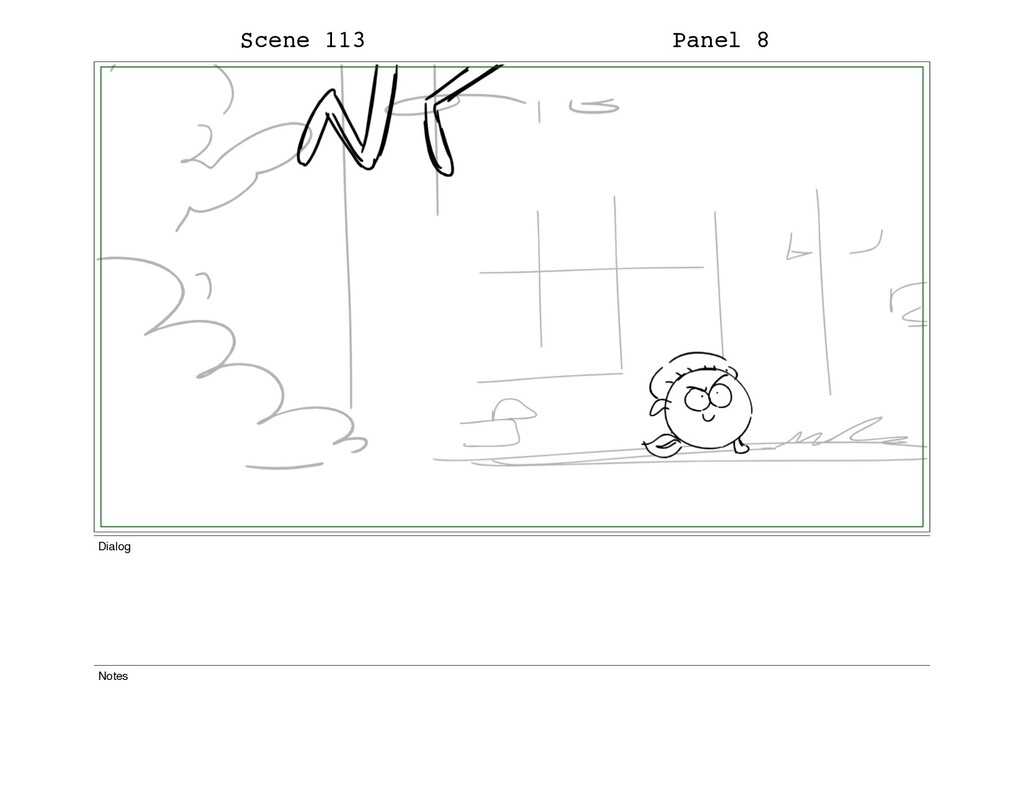This screenshot has height=791, width=1024.
Task: Click the Panel 8 heading text
Action: pos(720,40)
